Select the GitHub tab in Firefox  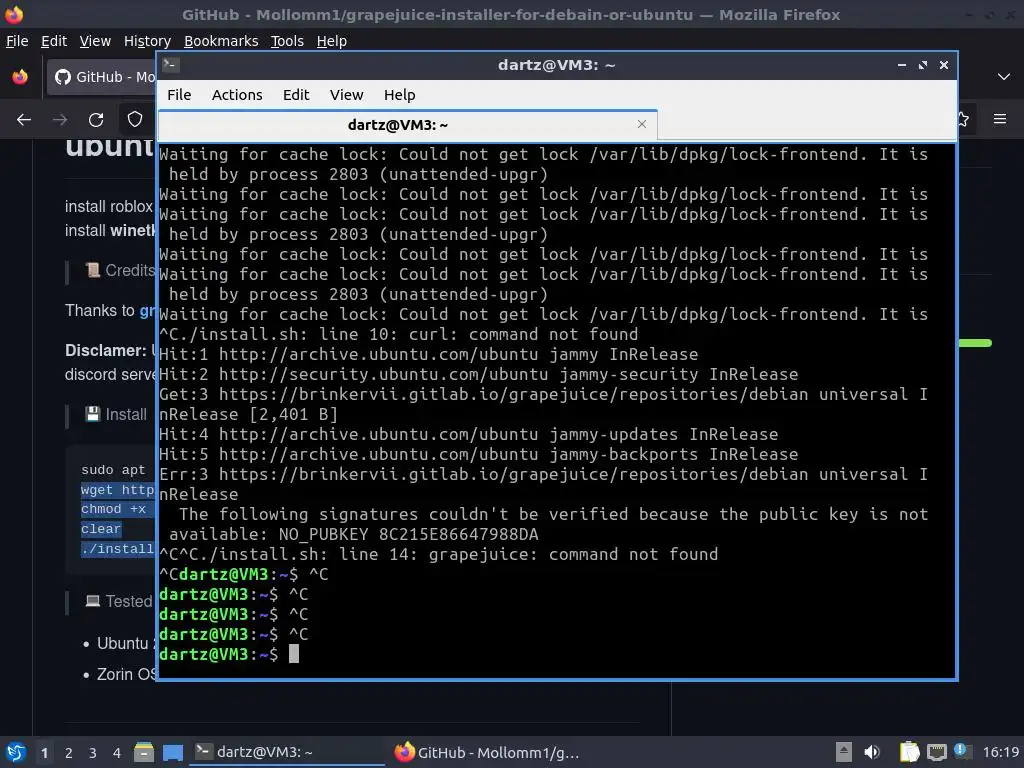click(x=102, y=77)
